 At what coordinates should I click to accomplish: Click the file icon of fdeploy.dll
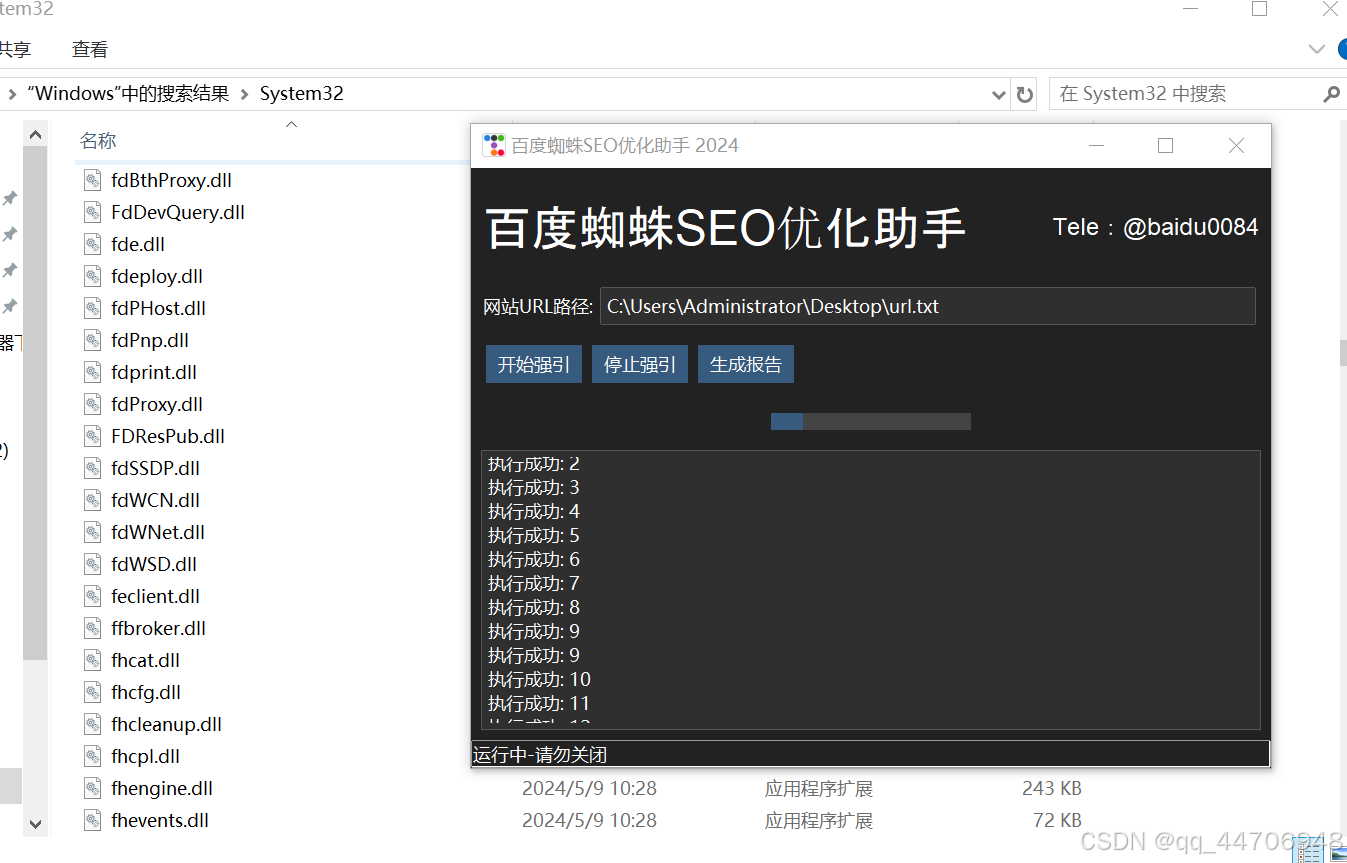pyautogui.click(x=93, y=277)
